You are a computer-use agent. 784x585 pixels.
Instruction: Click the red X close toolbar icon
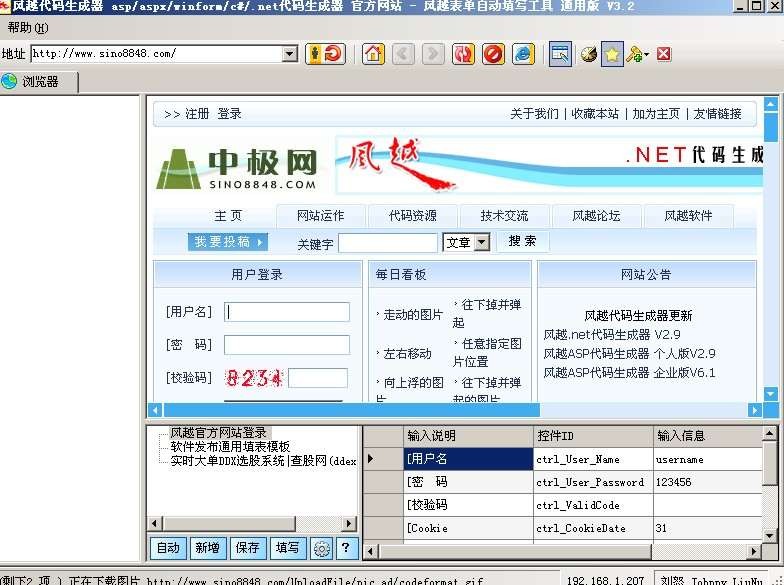pos(664,54)
